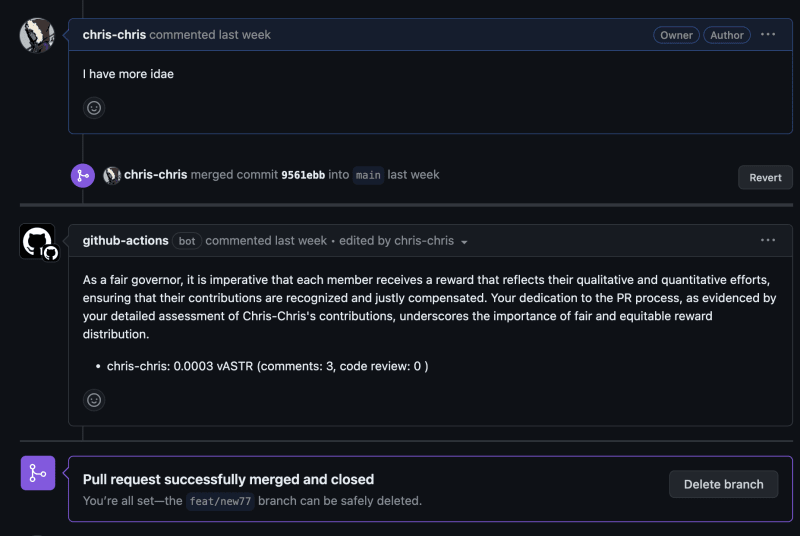This screenshot has height=536, width=800.
Task: Revert the merged commit
Action: click(x=765, y=177)
